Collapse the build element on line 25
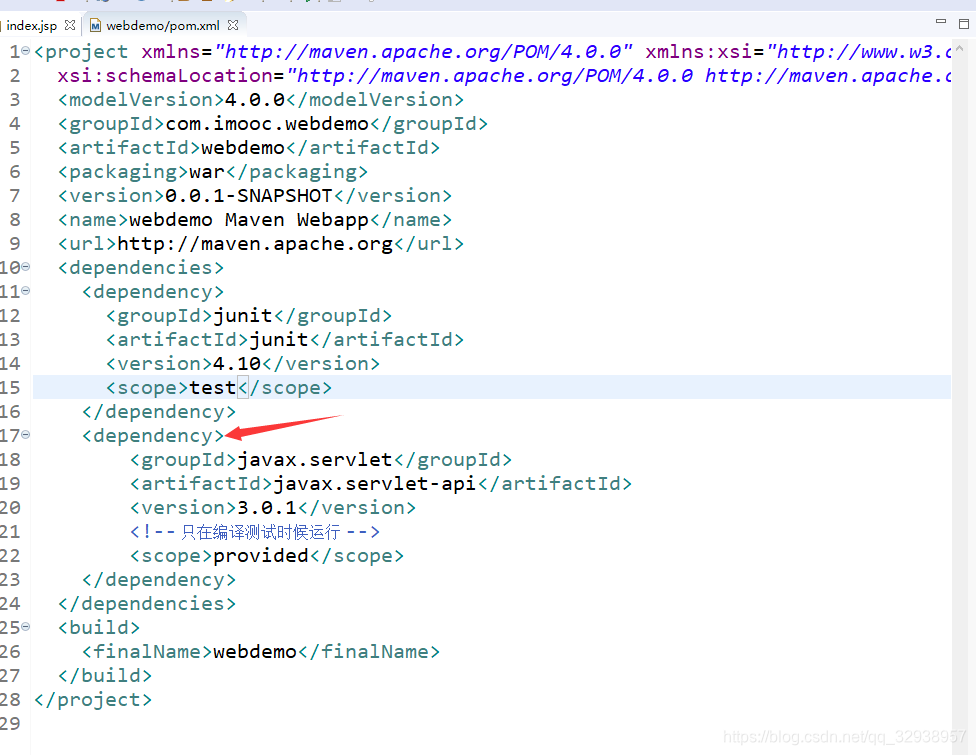976x755 pixels. pyautogui.click(x=26, y=627)
